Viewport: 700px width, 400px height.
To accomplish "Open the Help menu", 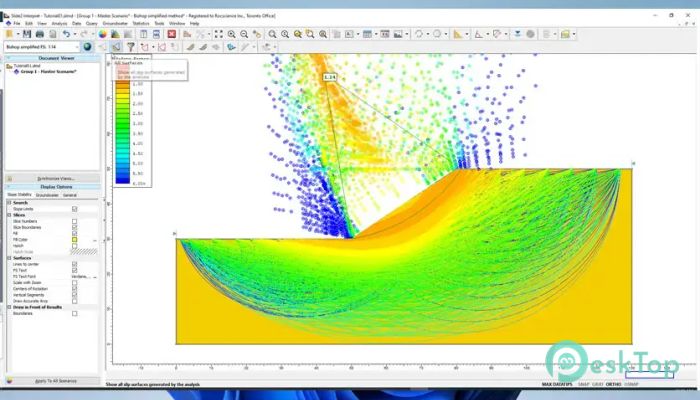I will [194, 23].
